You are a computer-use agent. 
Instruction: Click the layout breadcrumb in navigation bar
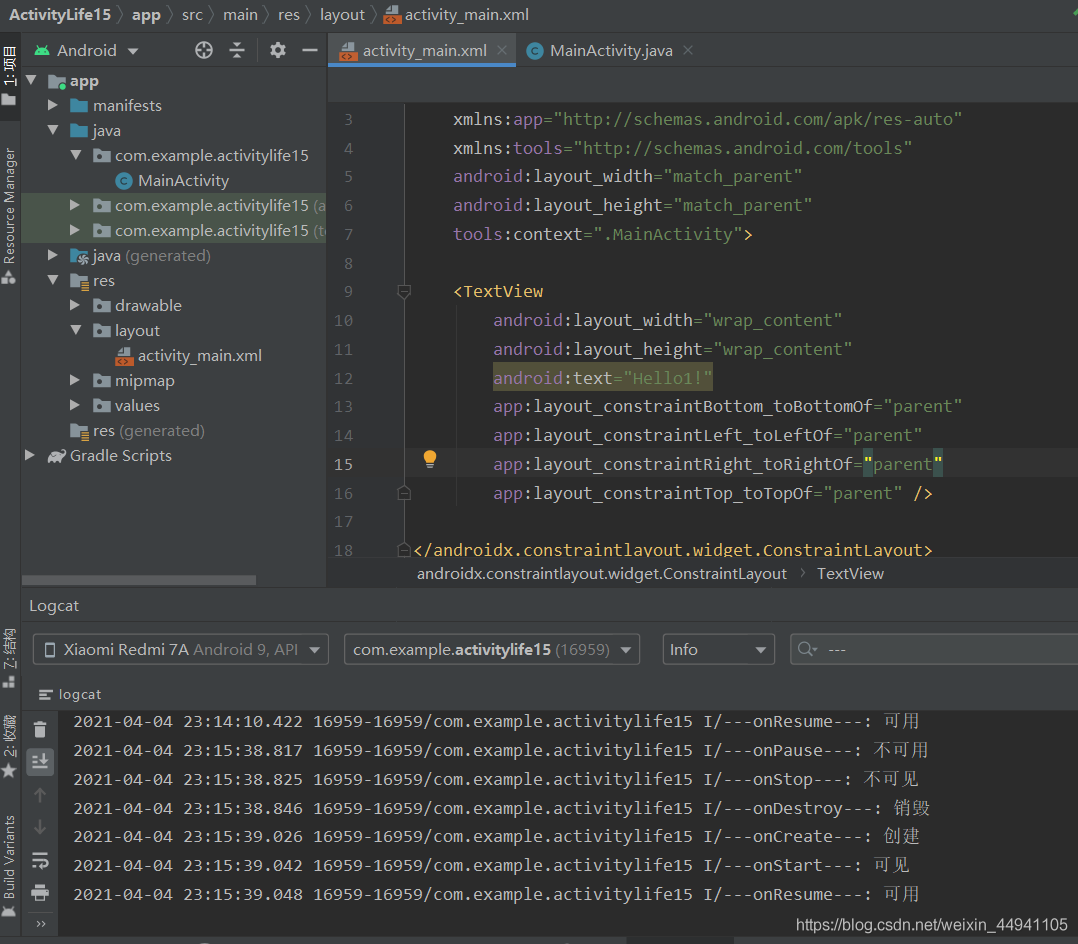tap(342, 14)
